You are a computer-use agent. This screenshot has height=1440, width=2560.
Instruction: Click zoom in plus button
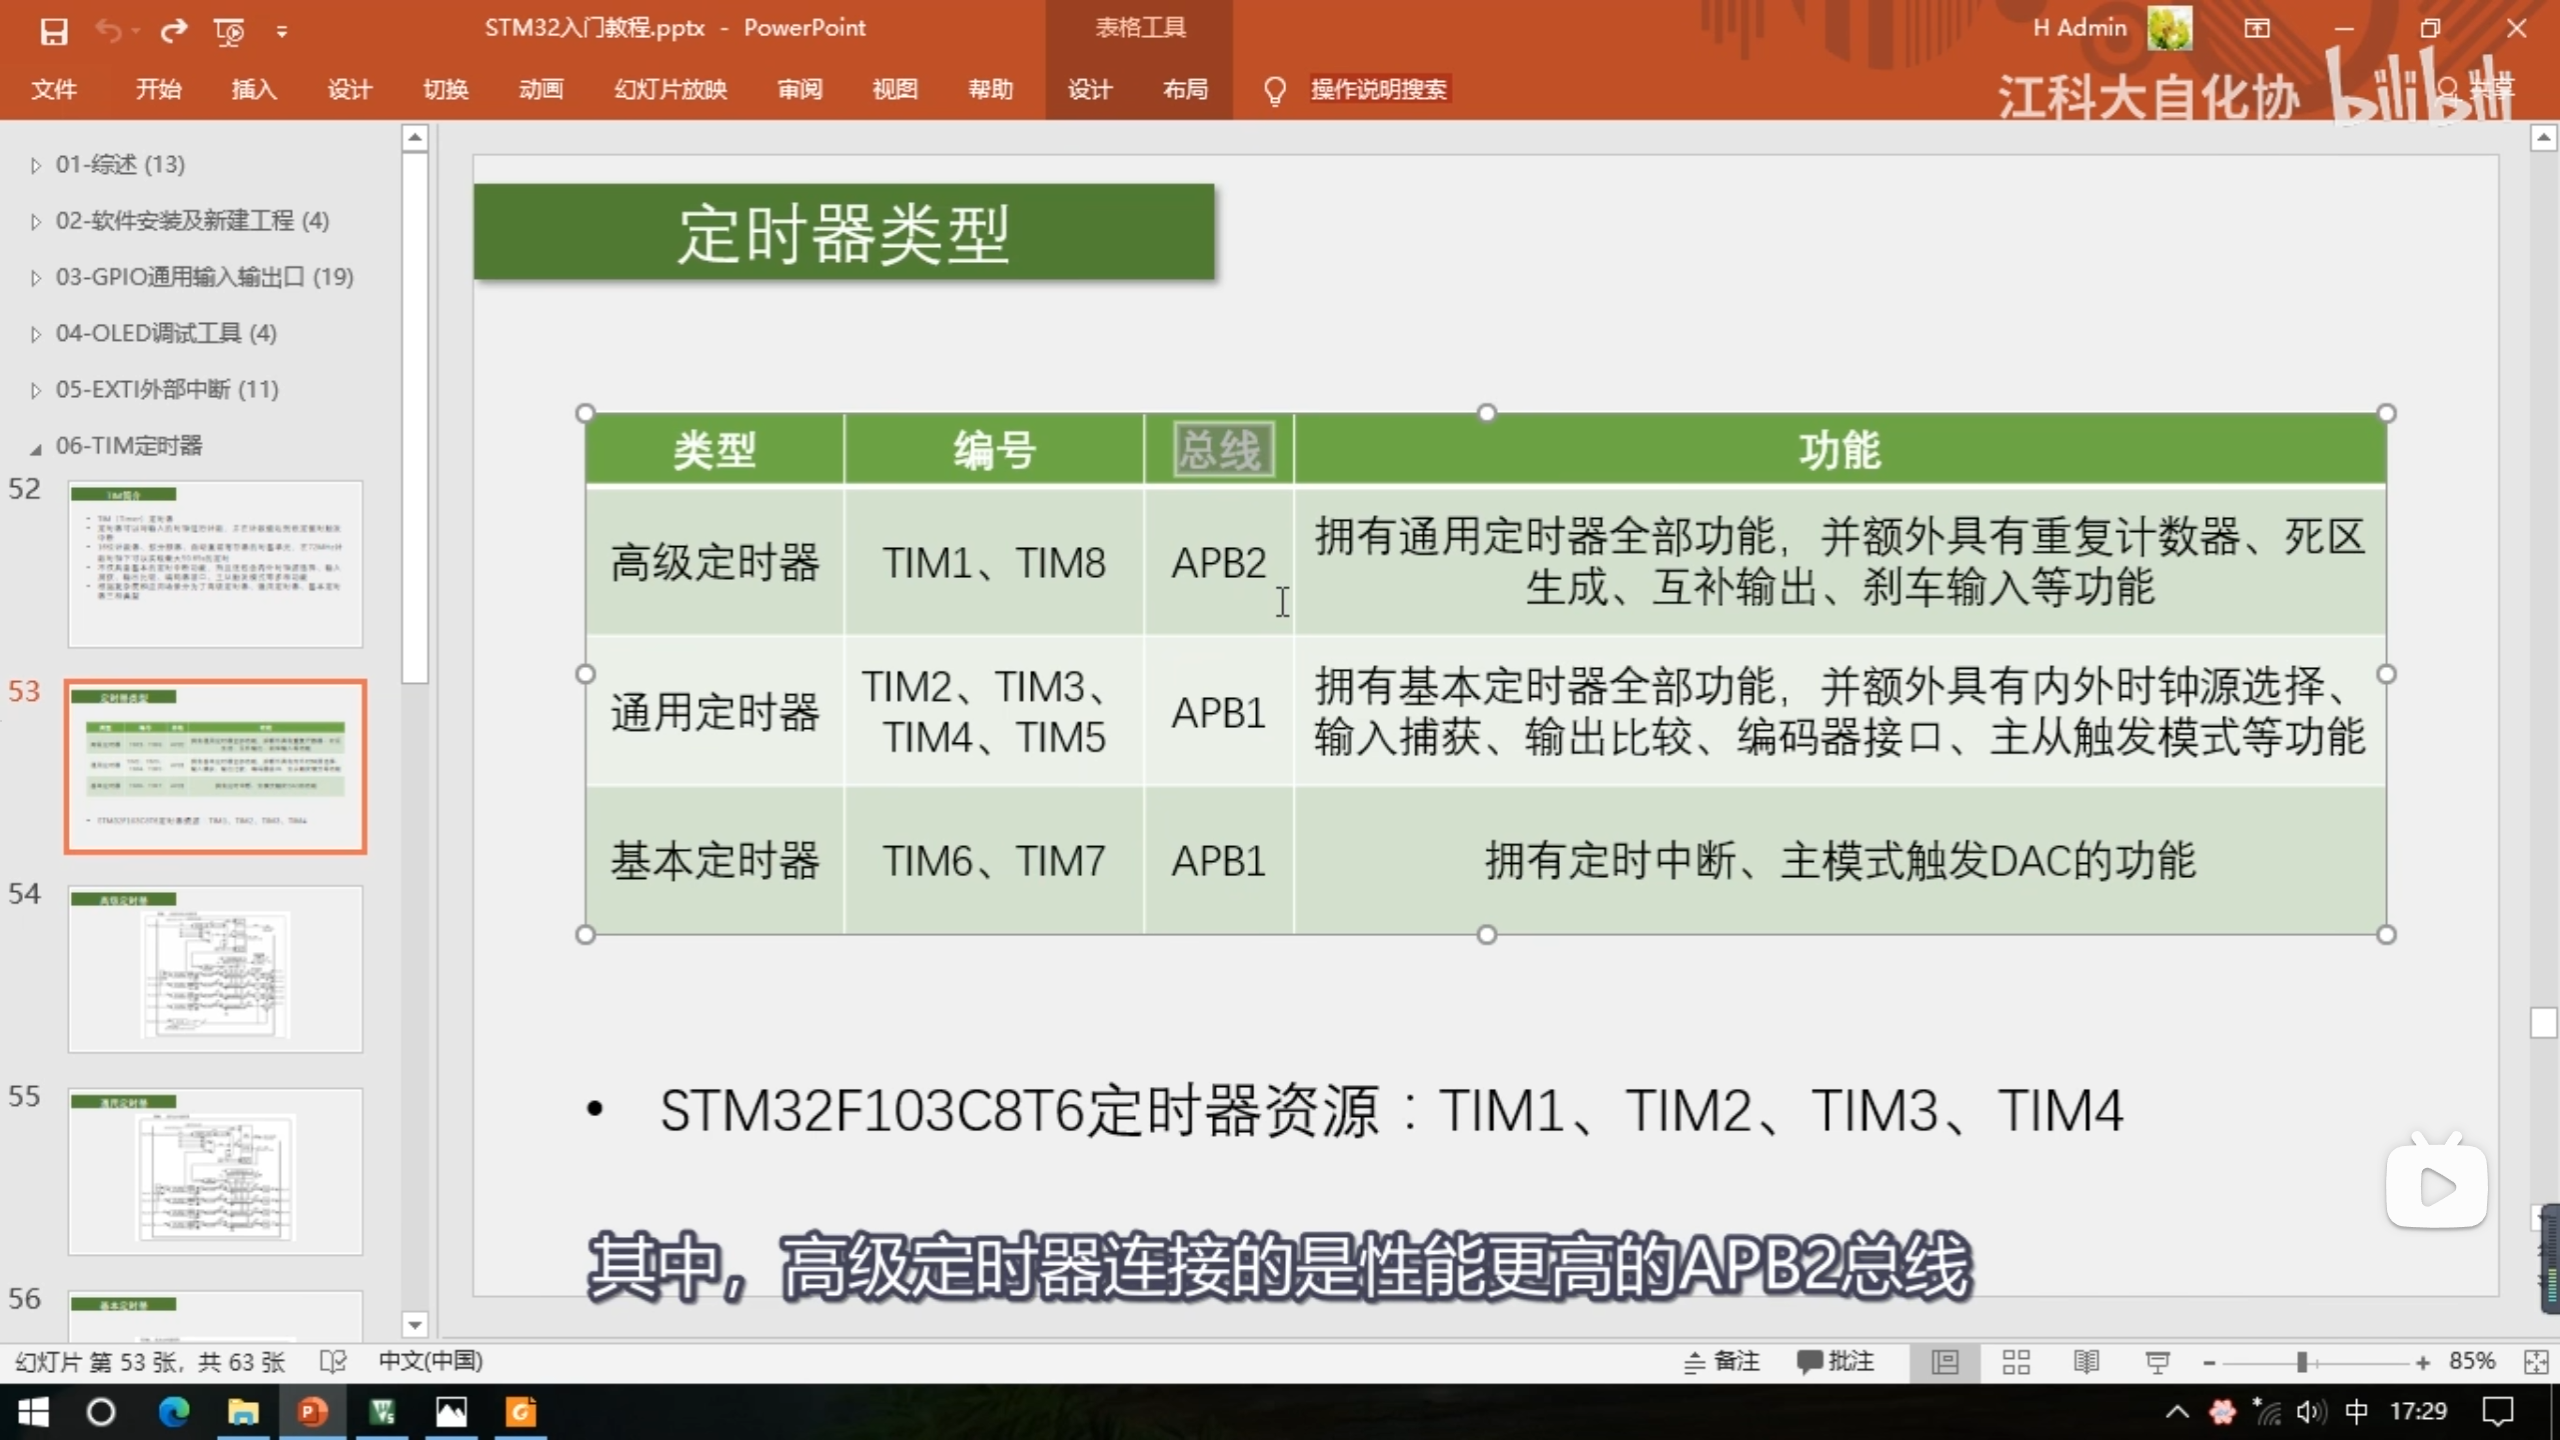point(2422,1362)
